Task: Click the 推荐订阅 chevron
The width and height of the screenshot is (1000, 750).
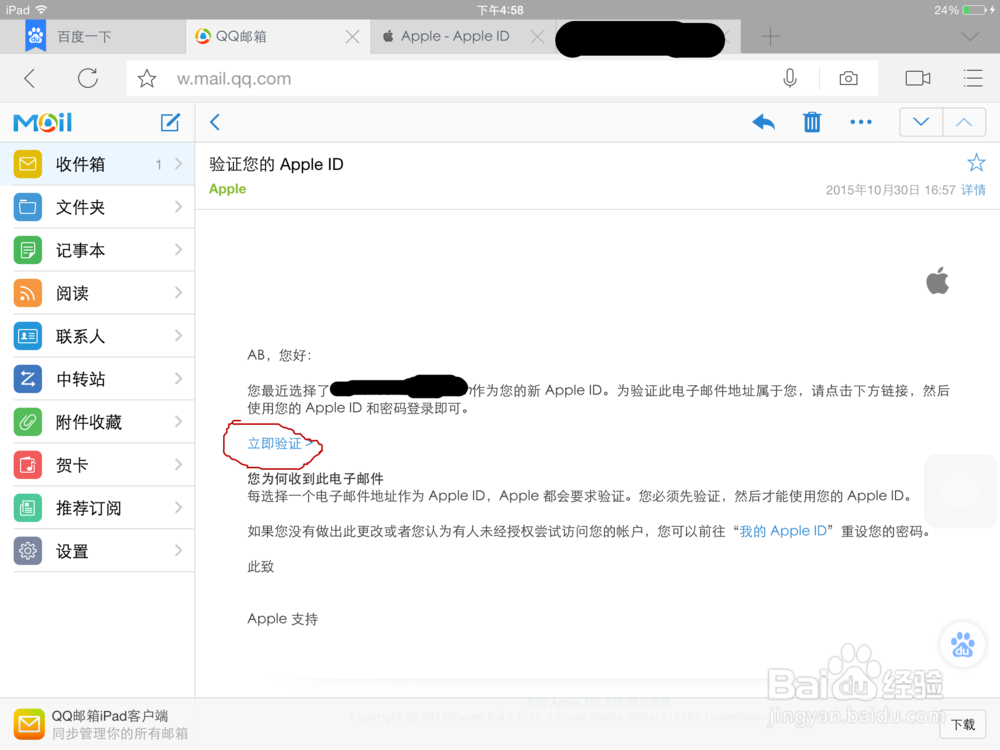Action: pos(179,508)
